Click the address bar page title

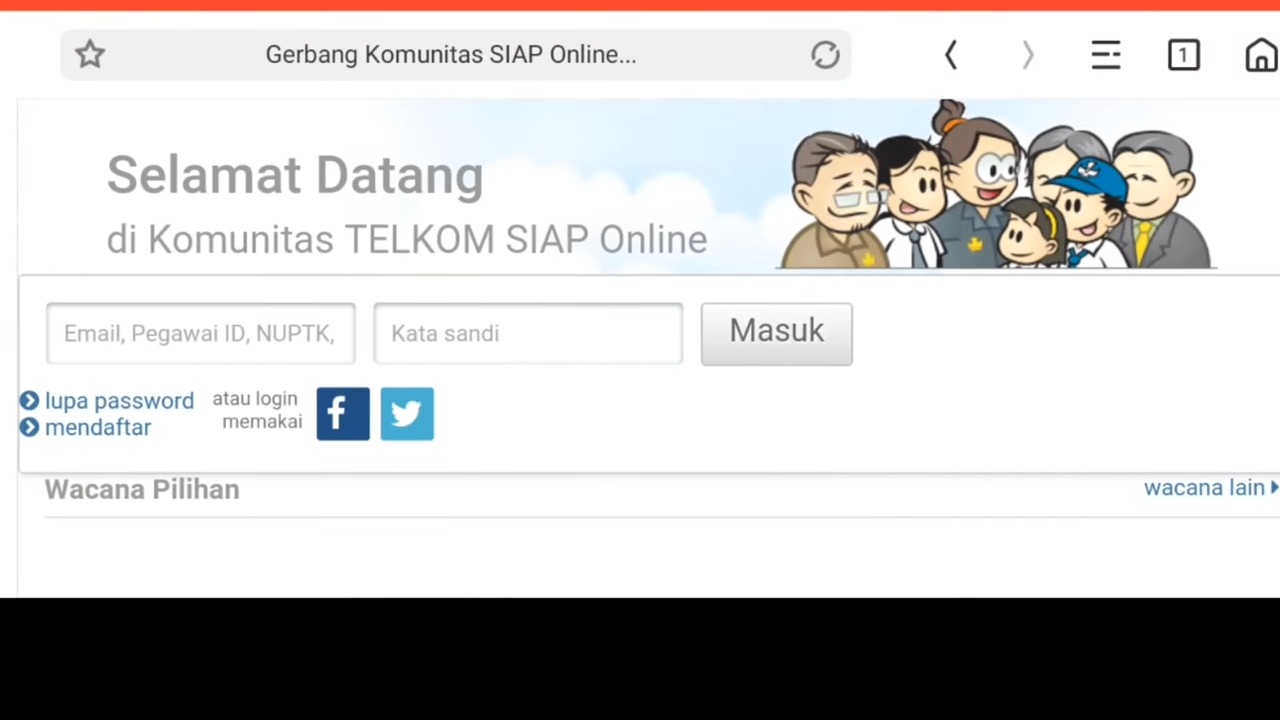pos(451,55)
